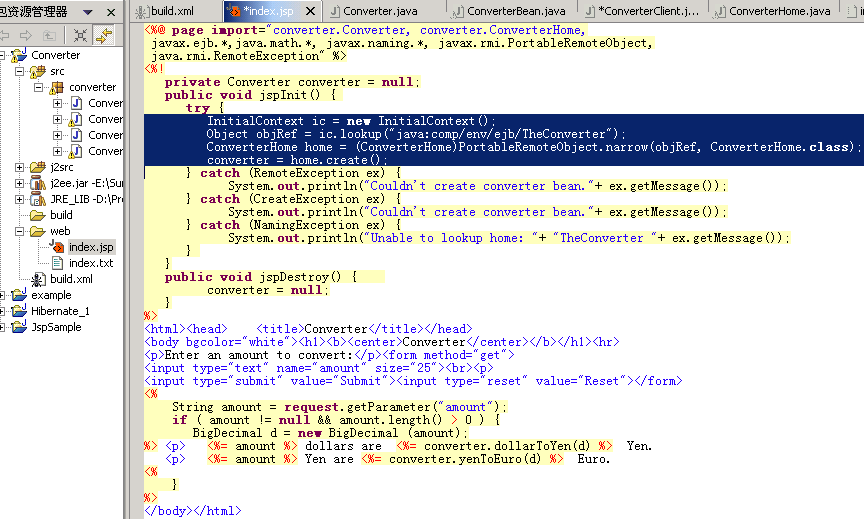Viewport: 864px width, 519px height.
Task: Click the 'BigDecimal d = new BigDecimal' line
Action: click(330, 432)
